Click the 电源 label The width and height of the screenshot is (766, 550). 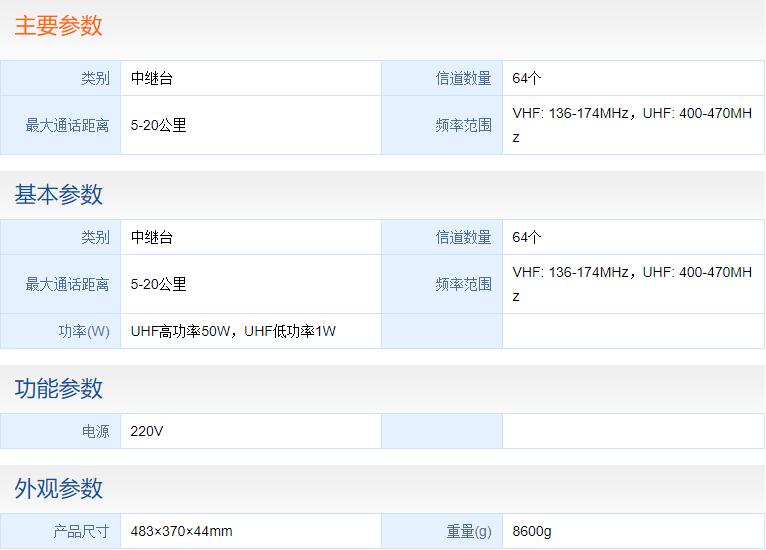click(x=95, y=432)
